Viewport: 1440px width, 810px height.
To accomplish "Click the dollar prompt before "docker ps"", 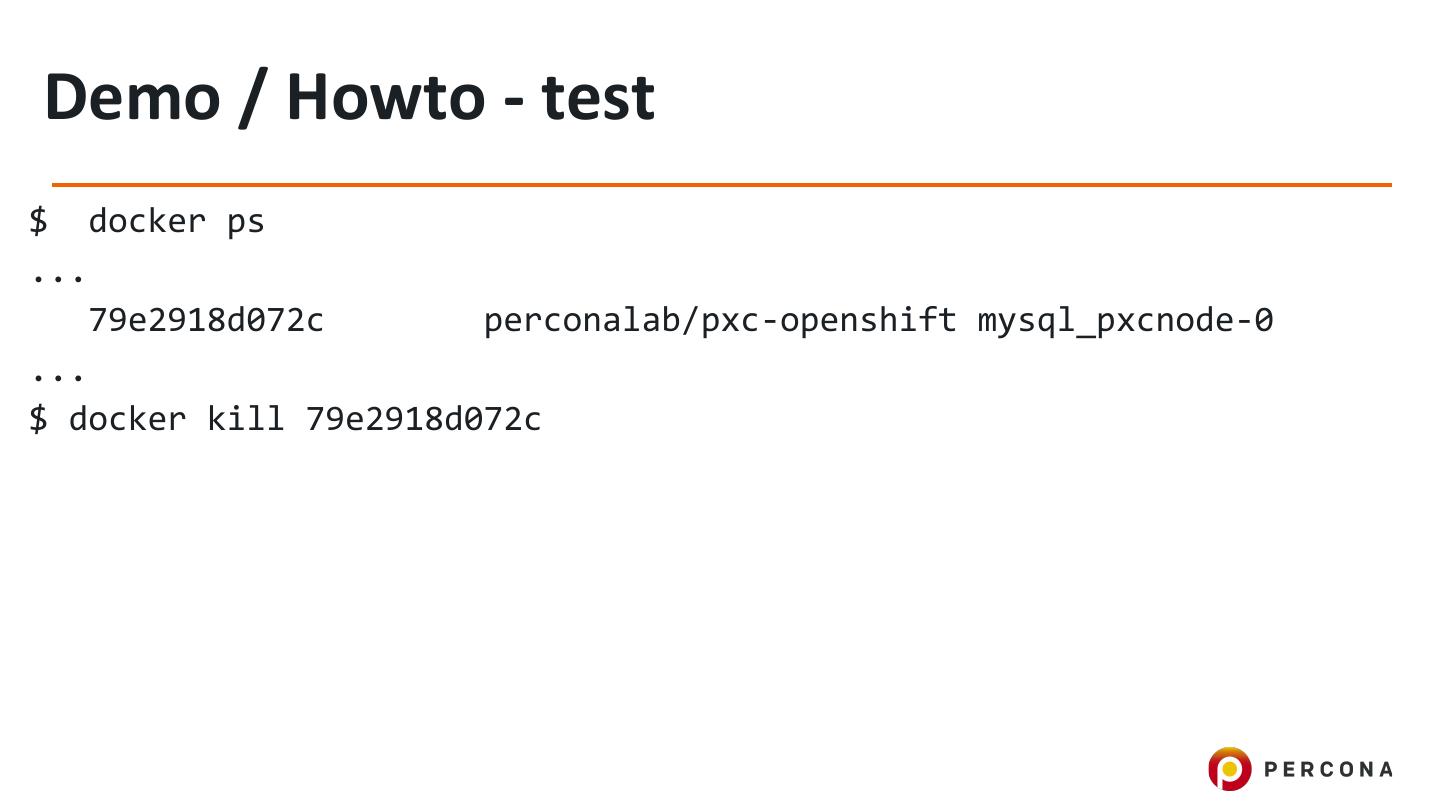I will tap(38, 221).
